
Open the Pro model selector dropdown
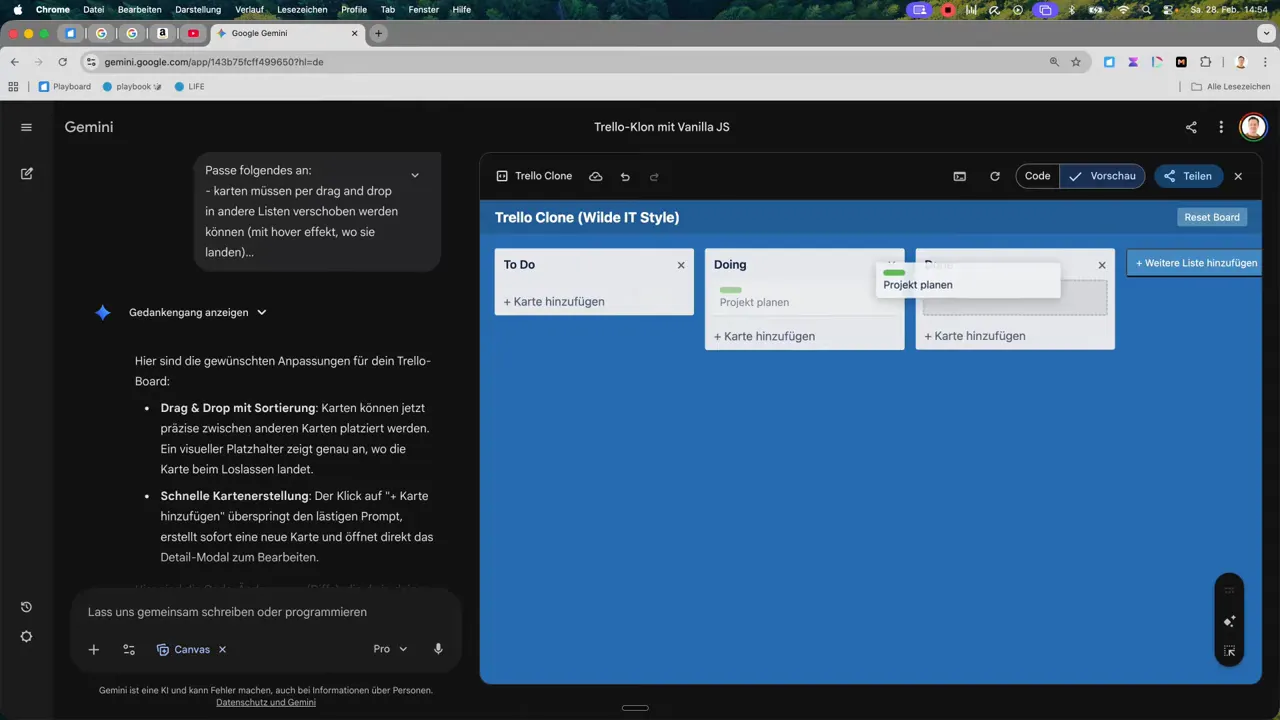pyautogui.click(x=390, y=648)
